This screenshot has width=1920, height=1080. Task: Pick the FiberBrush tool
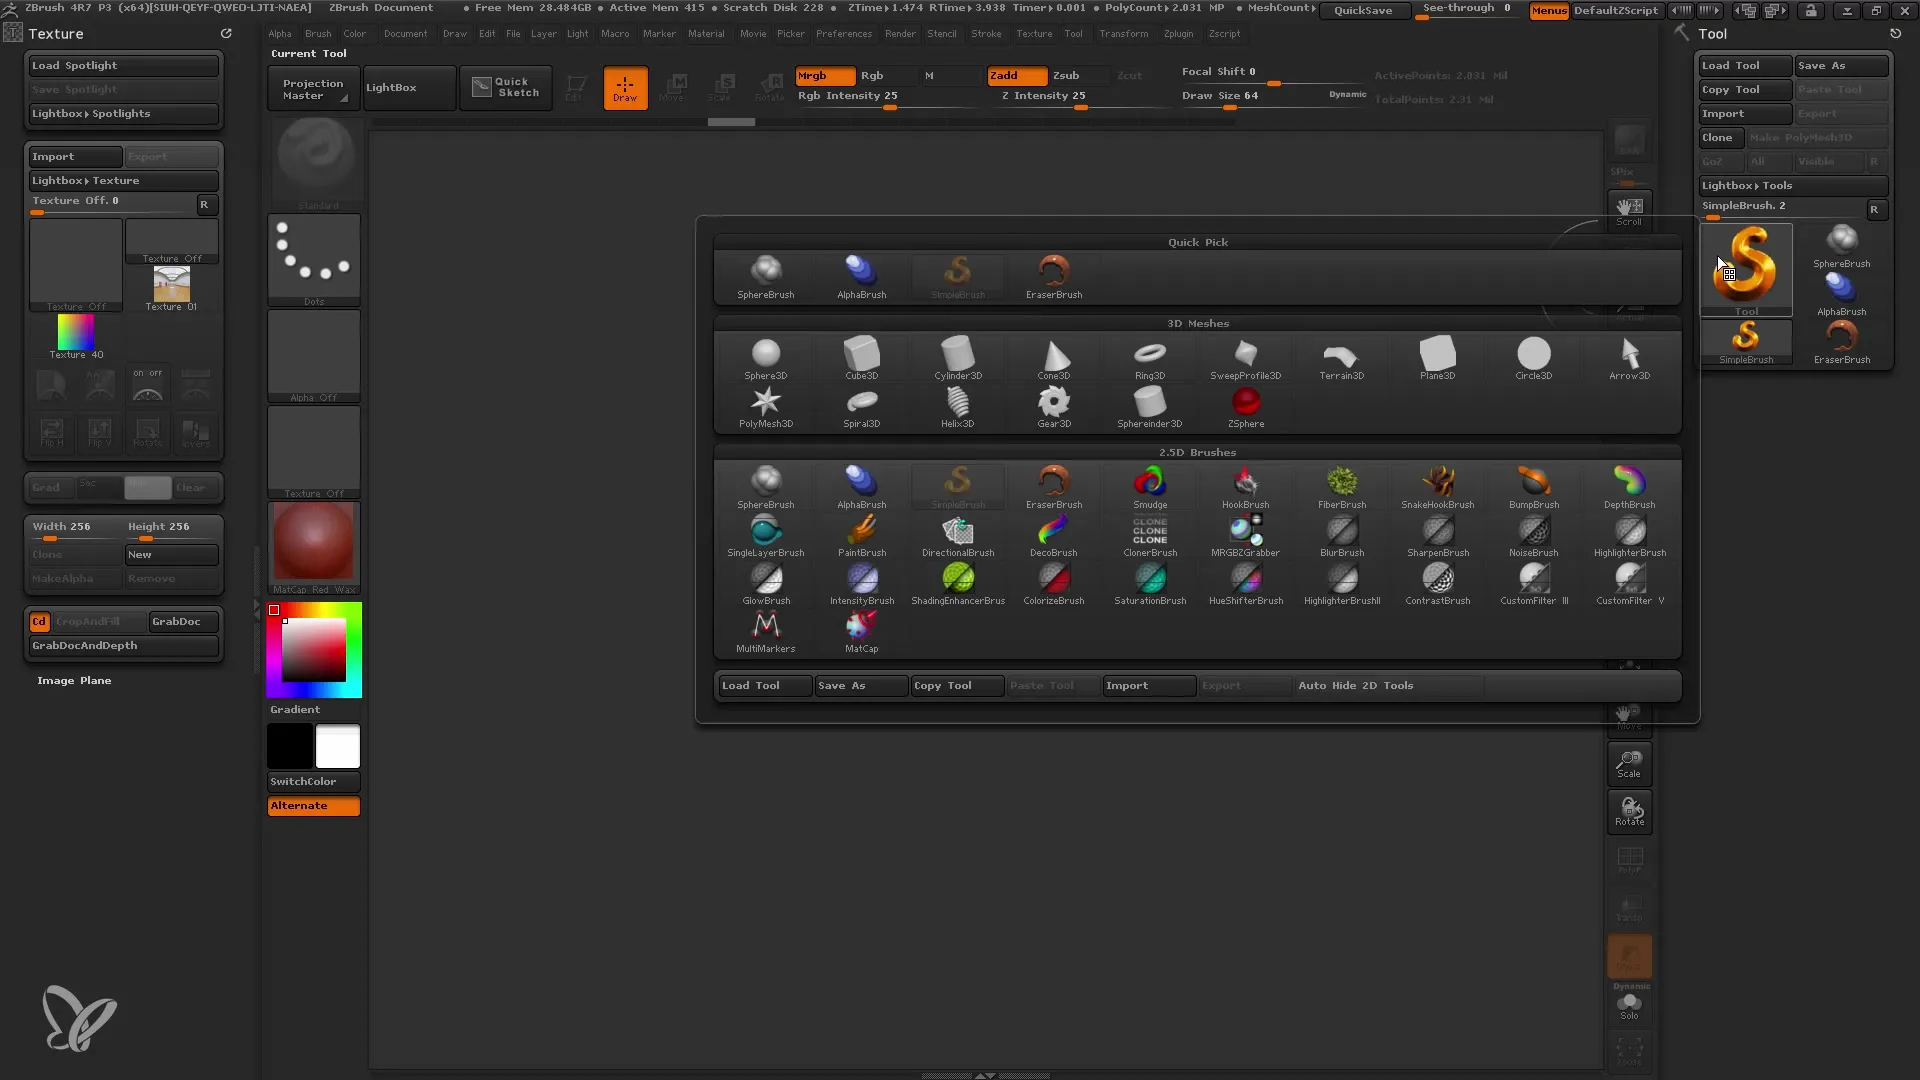click(1341, 488)
